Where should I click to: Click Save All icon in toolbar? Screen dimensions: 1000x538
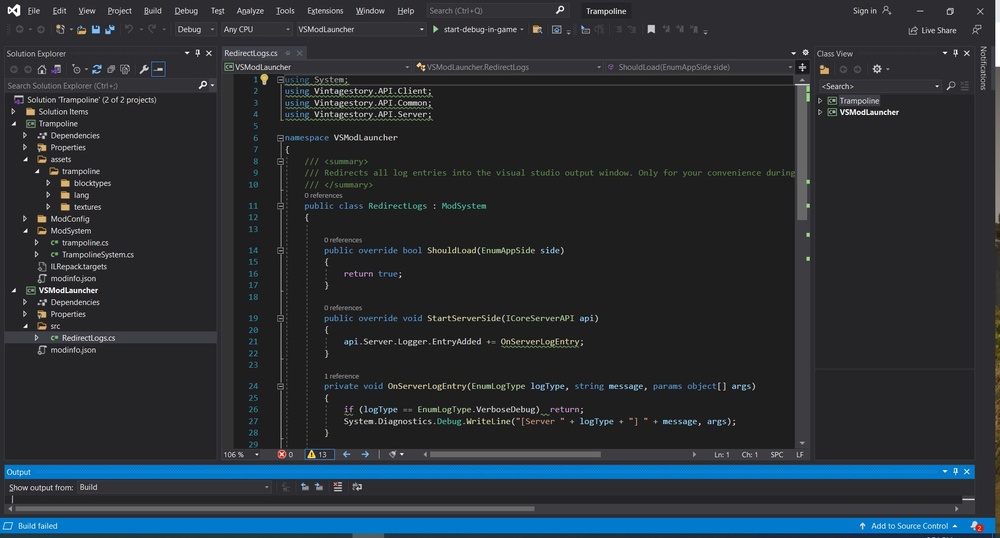[x=108, y=30]
